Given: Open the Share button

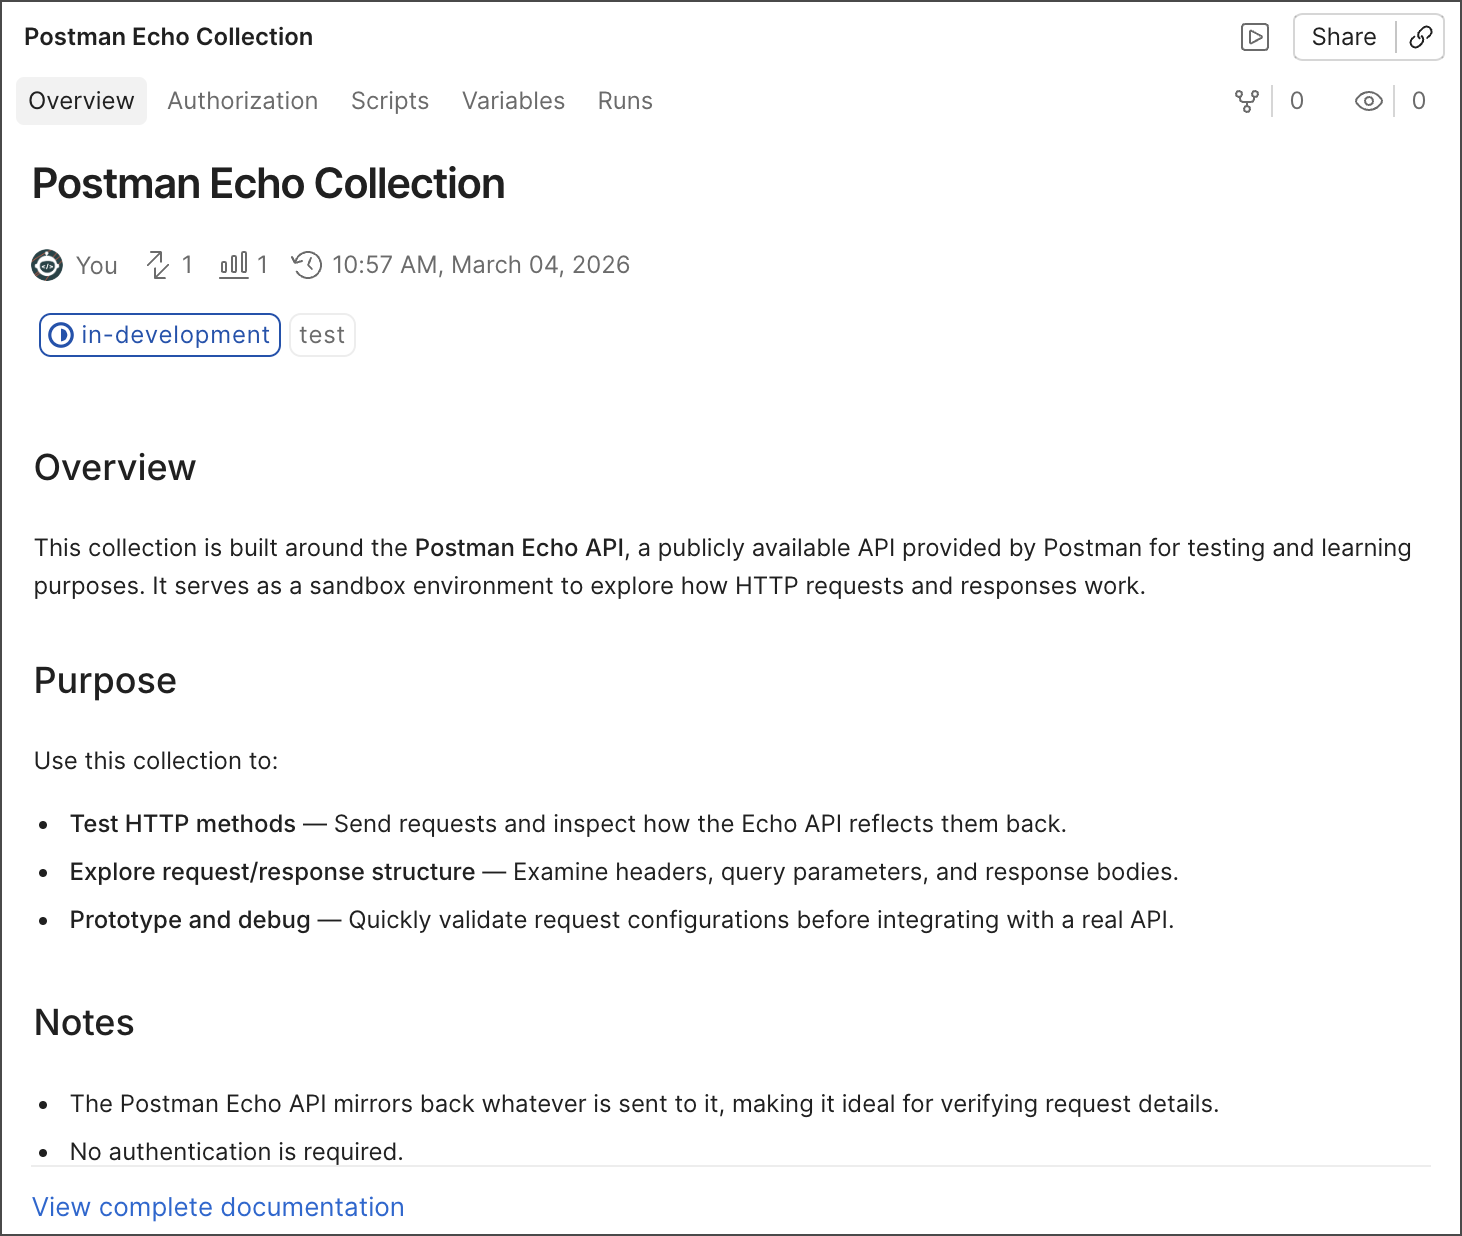Looking at the screenshot, I should click(1343, 37).
